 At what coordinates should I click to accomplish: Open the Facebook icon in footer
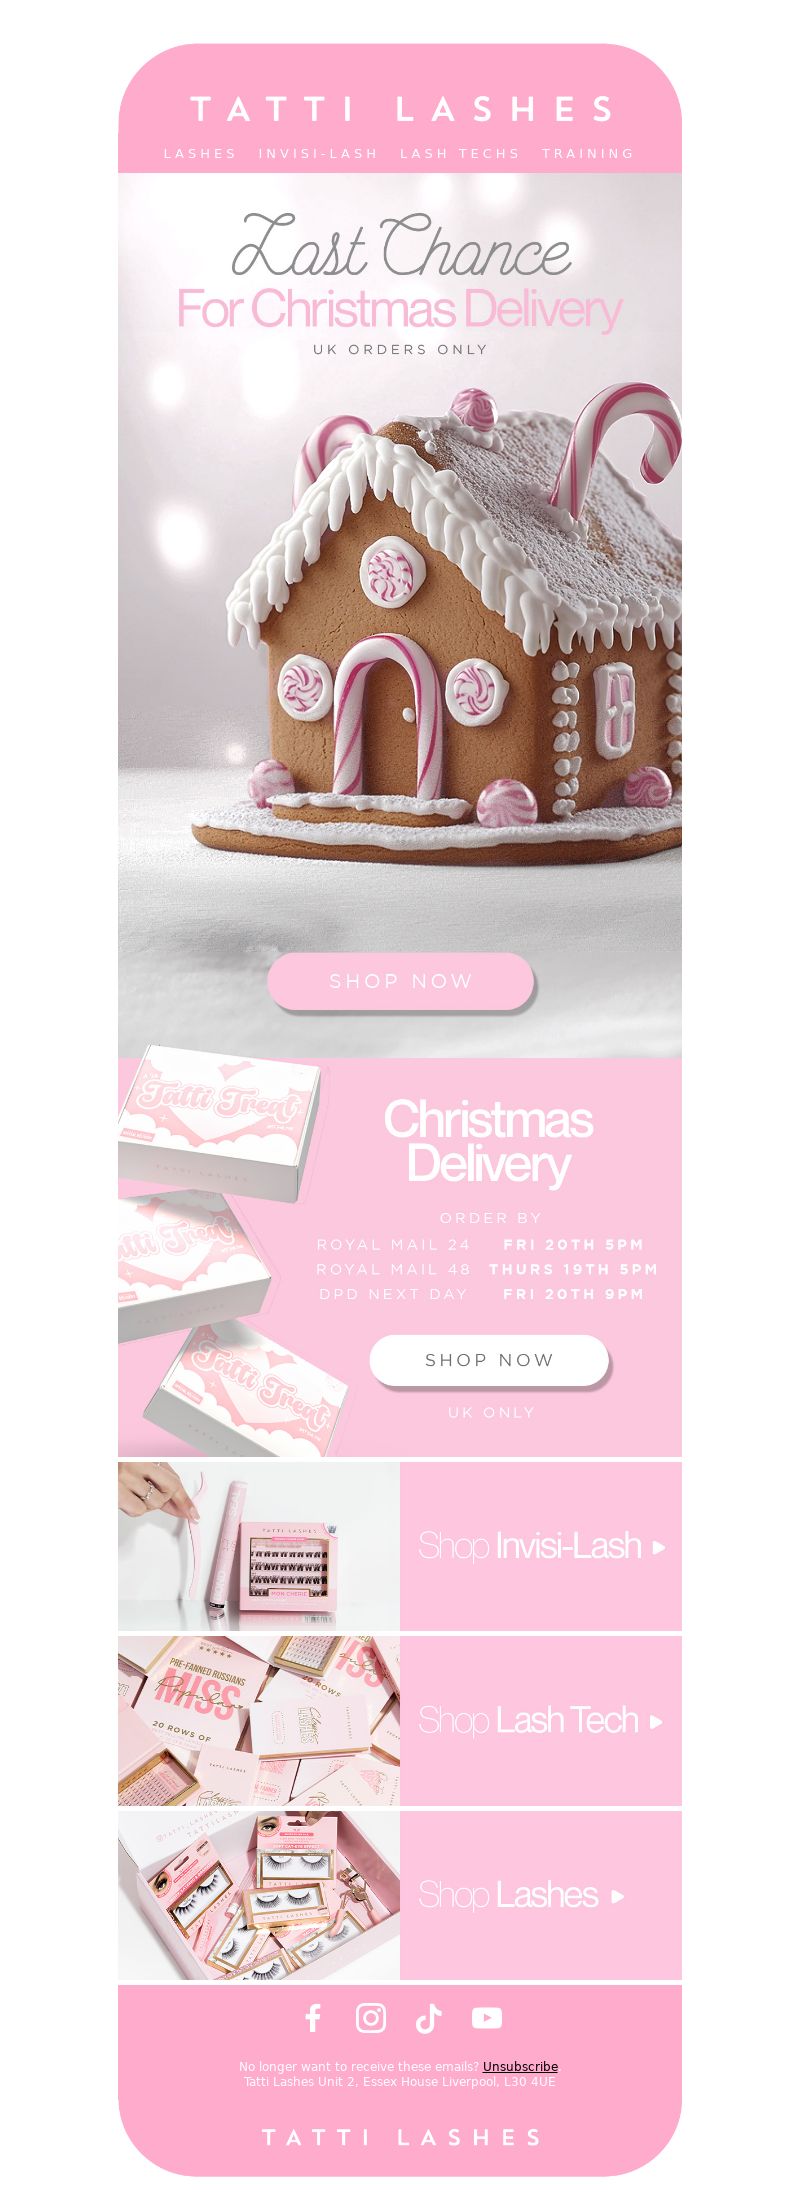313,2018
